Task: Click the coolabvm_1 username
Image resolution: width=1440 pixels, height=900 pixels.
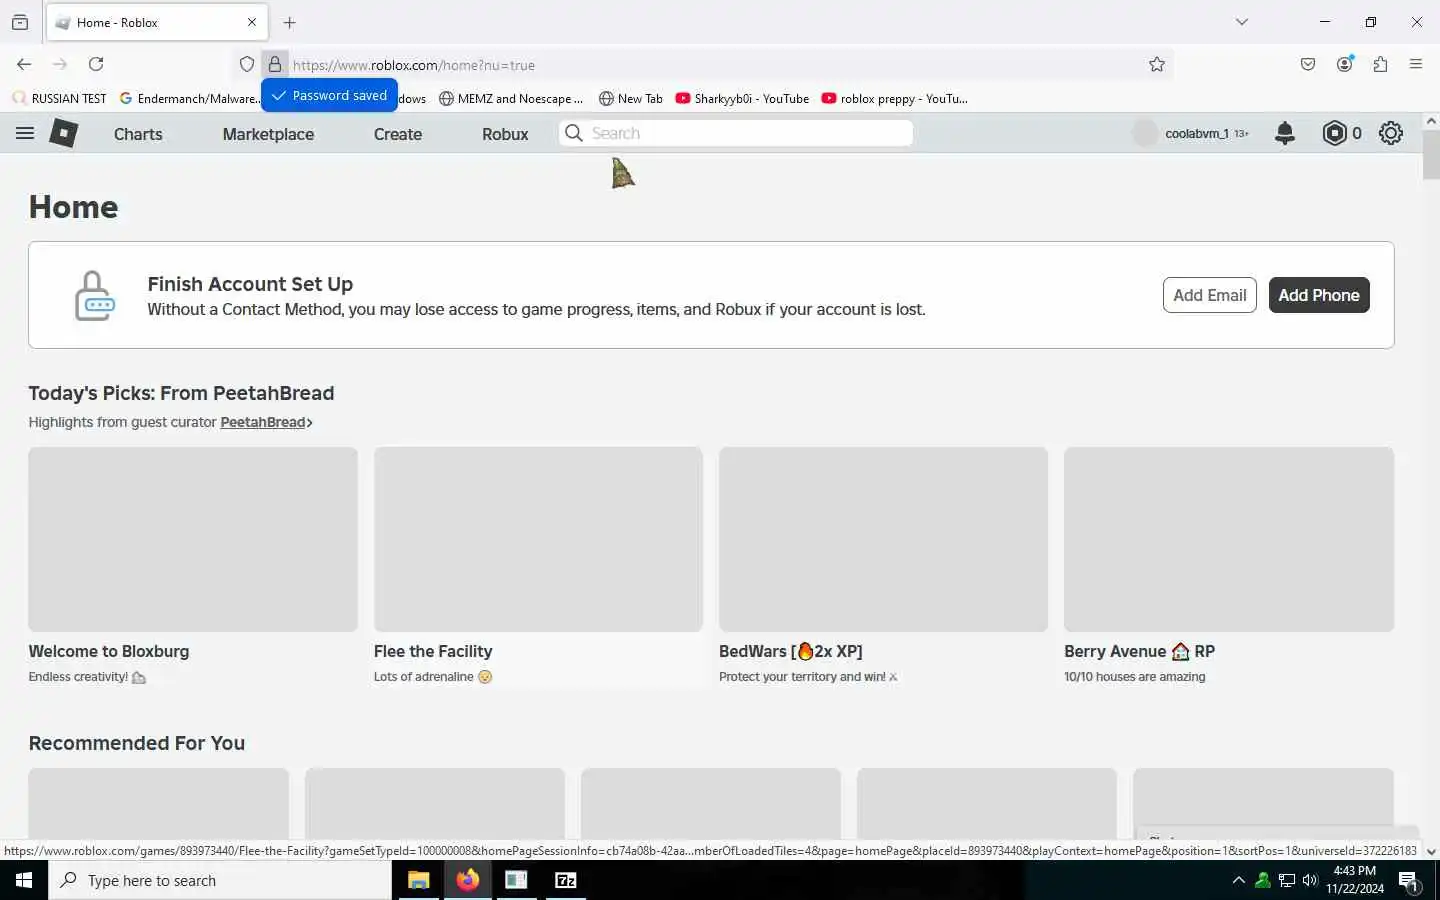Action: click(1196, 133)
